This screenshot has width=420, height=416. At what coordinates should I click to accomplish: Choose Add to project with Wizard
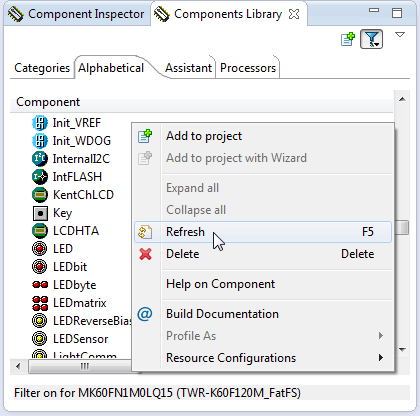point(263,158)
